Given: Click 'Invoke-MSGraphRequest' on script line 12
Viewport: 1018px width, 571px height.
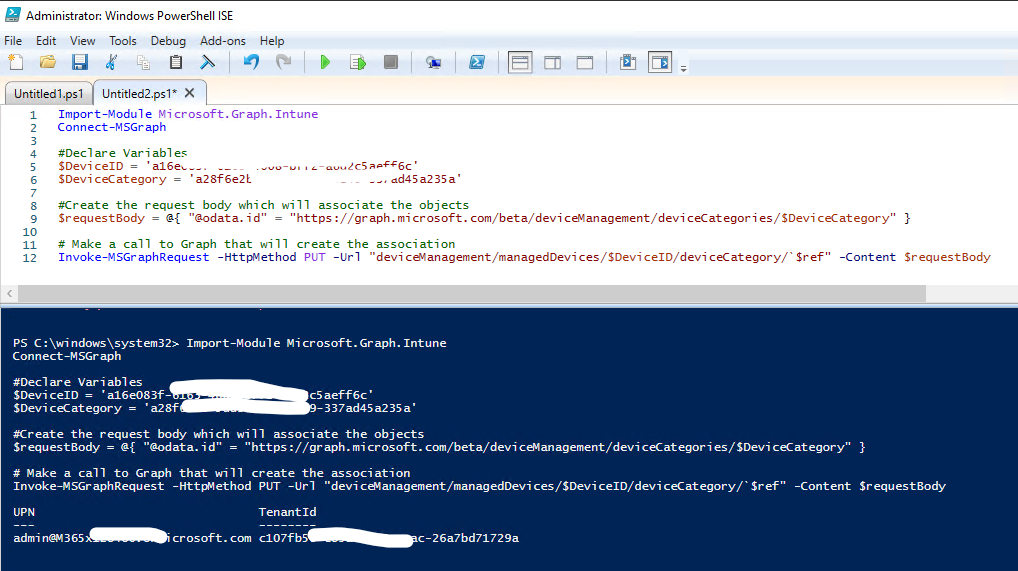Looking at the screenshot, I should (134, 257).
